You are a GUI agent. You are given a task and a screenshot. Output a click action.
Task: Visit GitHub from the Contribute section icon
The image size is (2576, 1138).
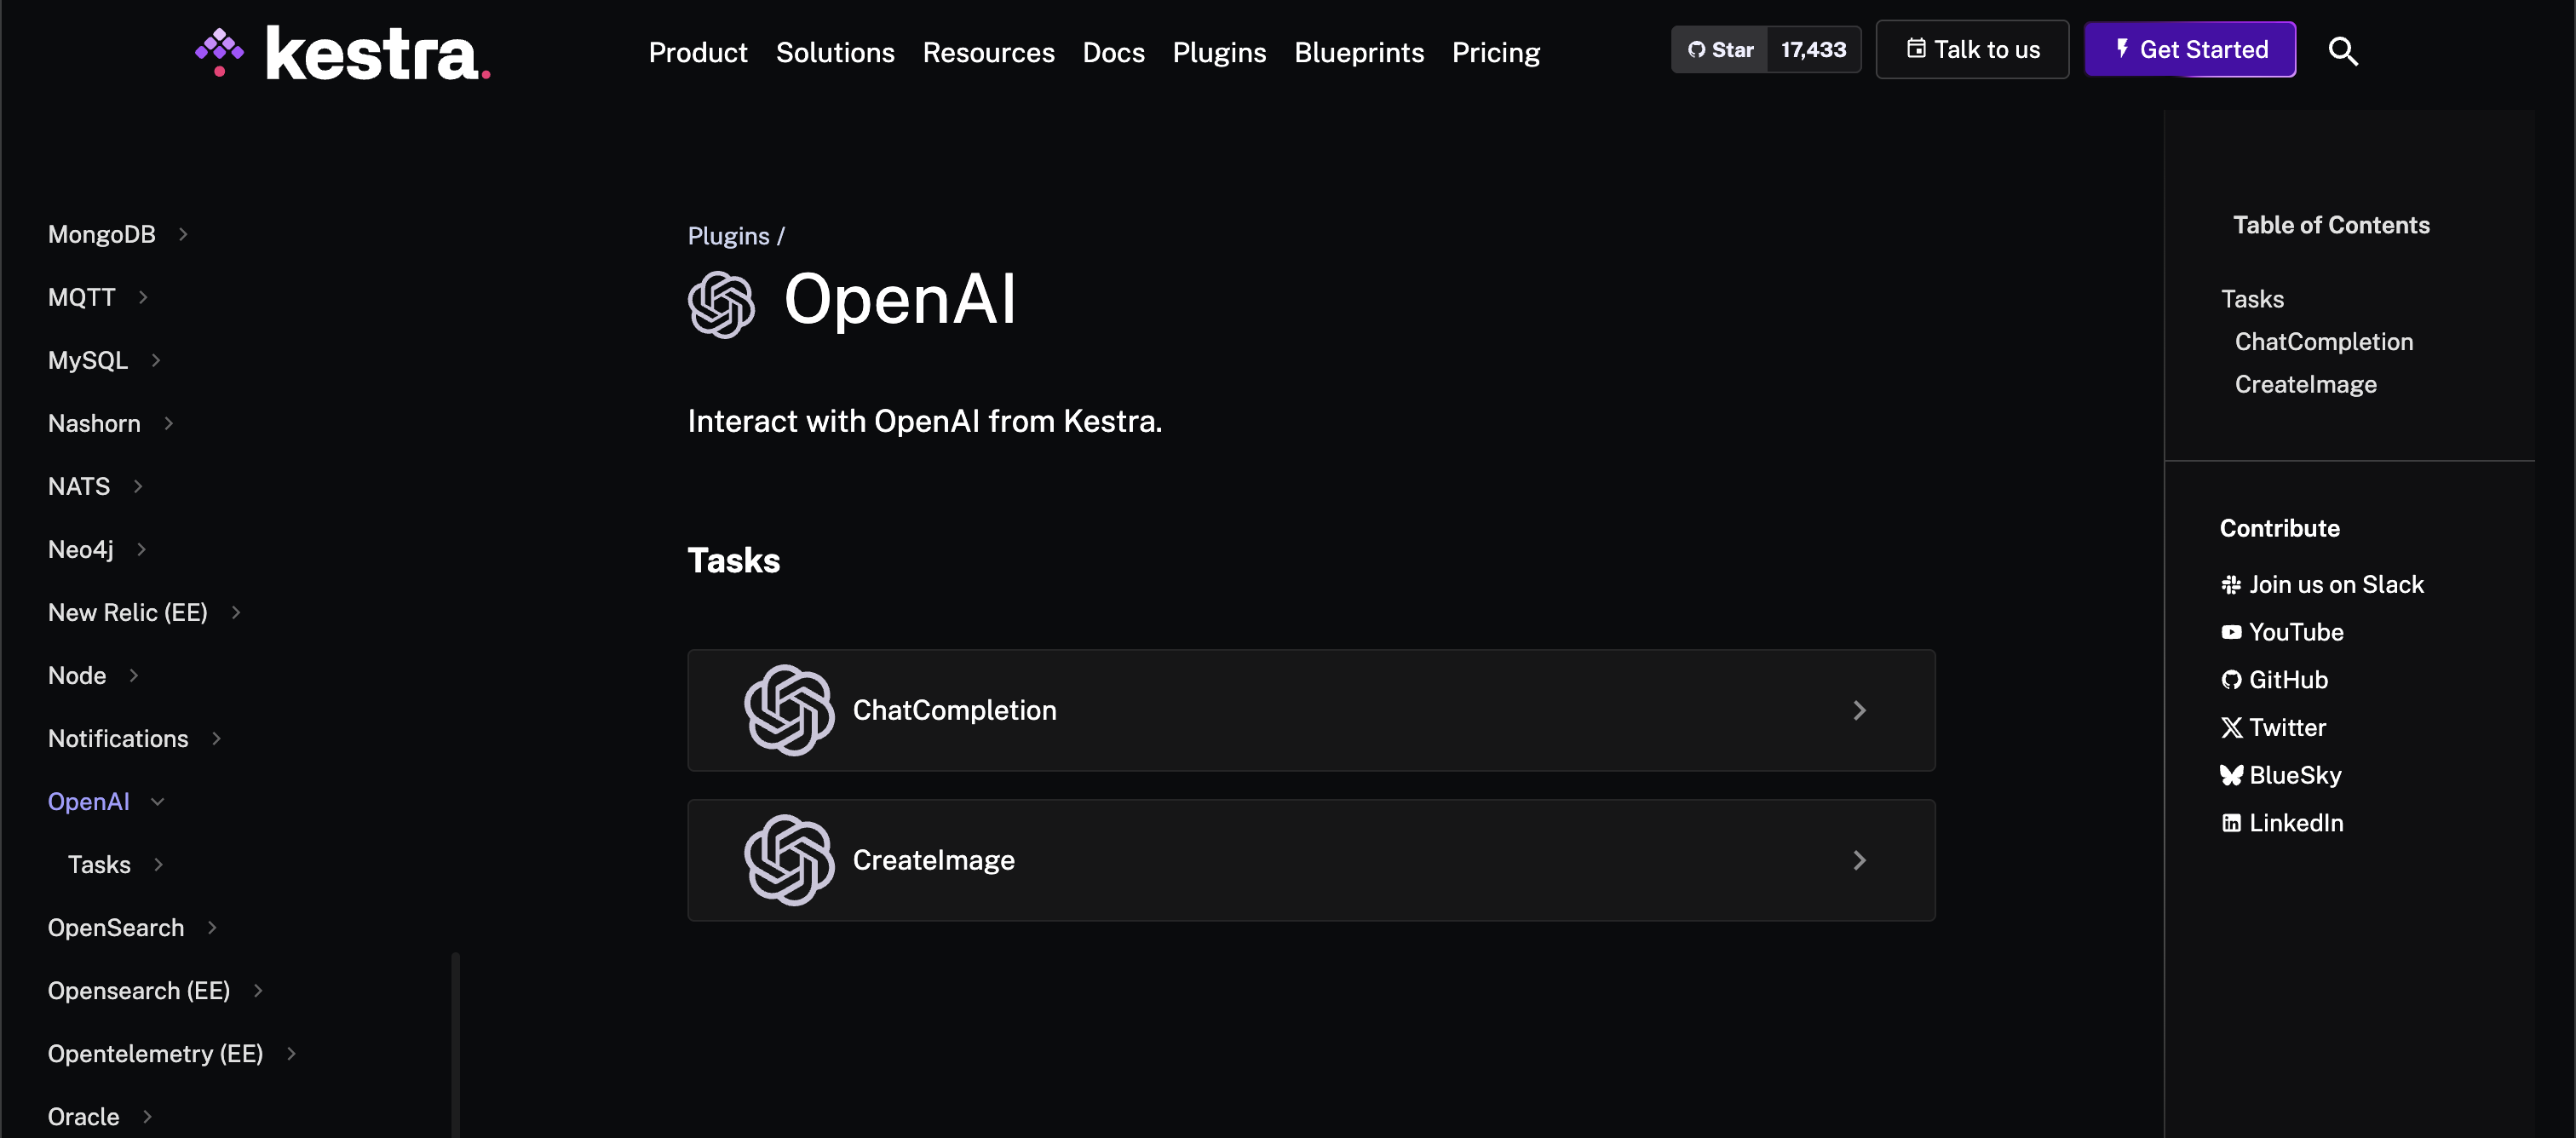[x=2233, y=679]
